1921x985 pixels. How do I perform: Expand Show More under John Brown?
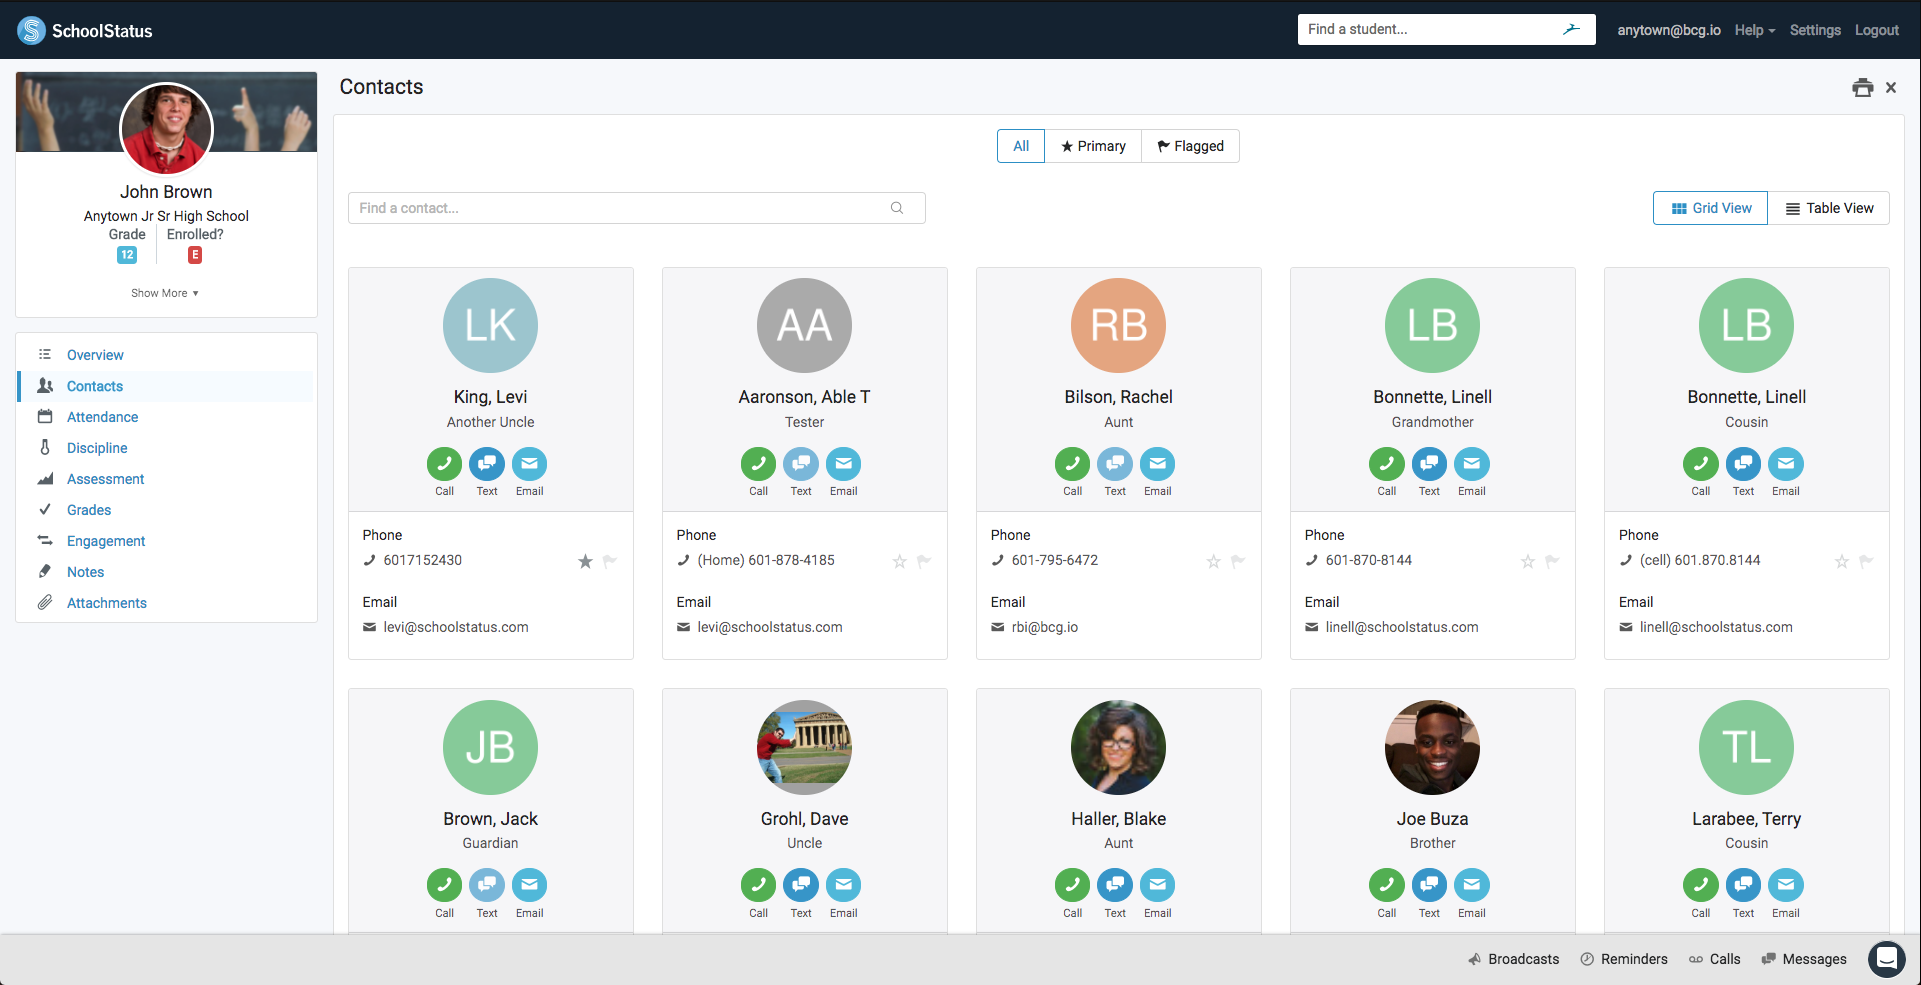(165, 293)
